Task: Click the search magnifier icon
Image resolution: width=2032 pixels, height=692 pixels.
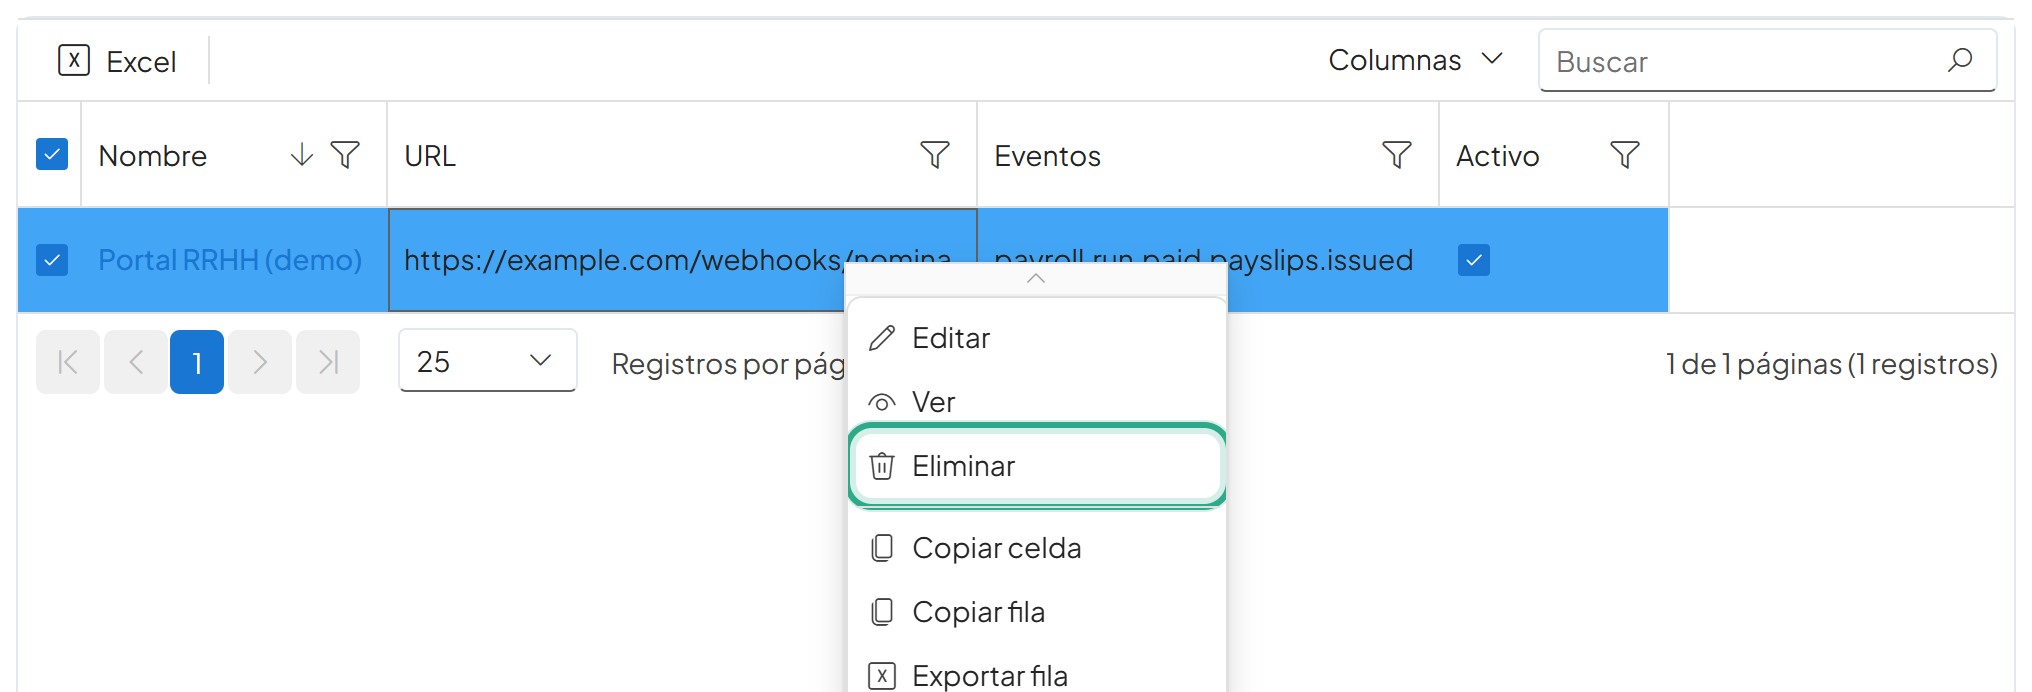Action: pos(1960,60)
